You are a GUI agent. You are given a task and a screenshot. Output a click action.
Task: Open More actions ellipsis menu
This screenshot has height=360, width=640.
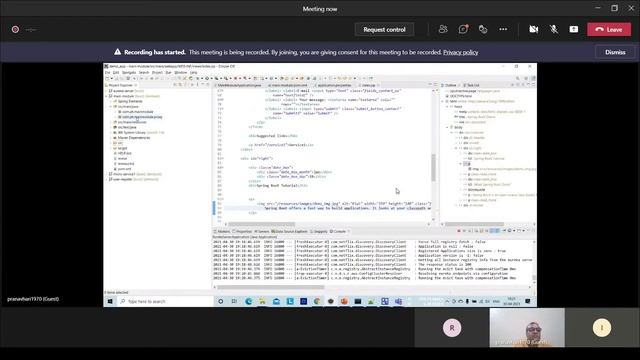pos(503,29)
